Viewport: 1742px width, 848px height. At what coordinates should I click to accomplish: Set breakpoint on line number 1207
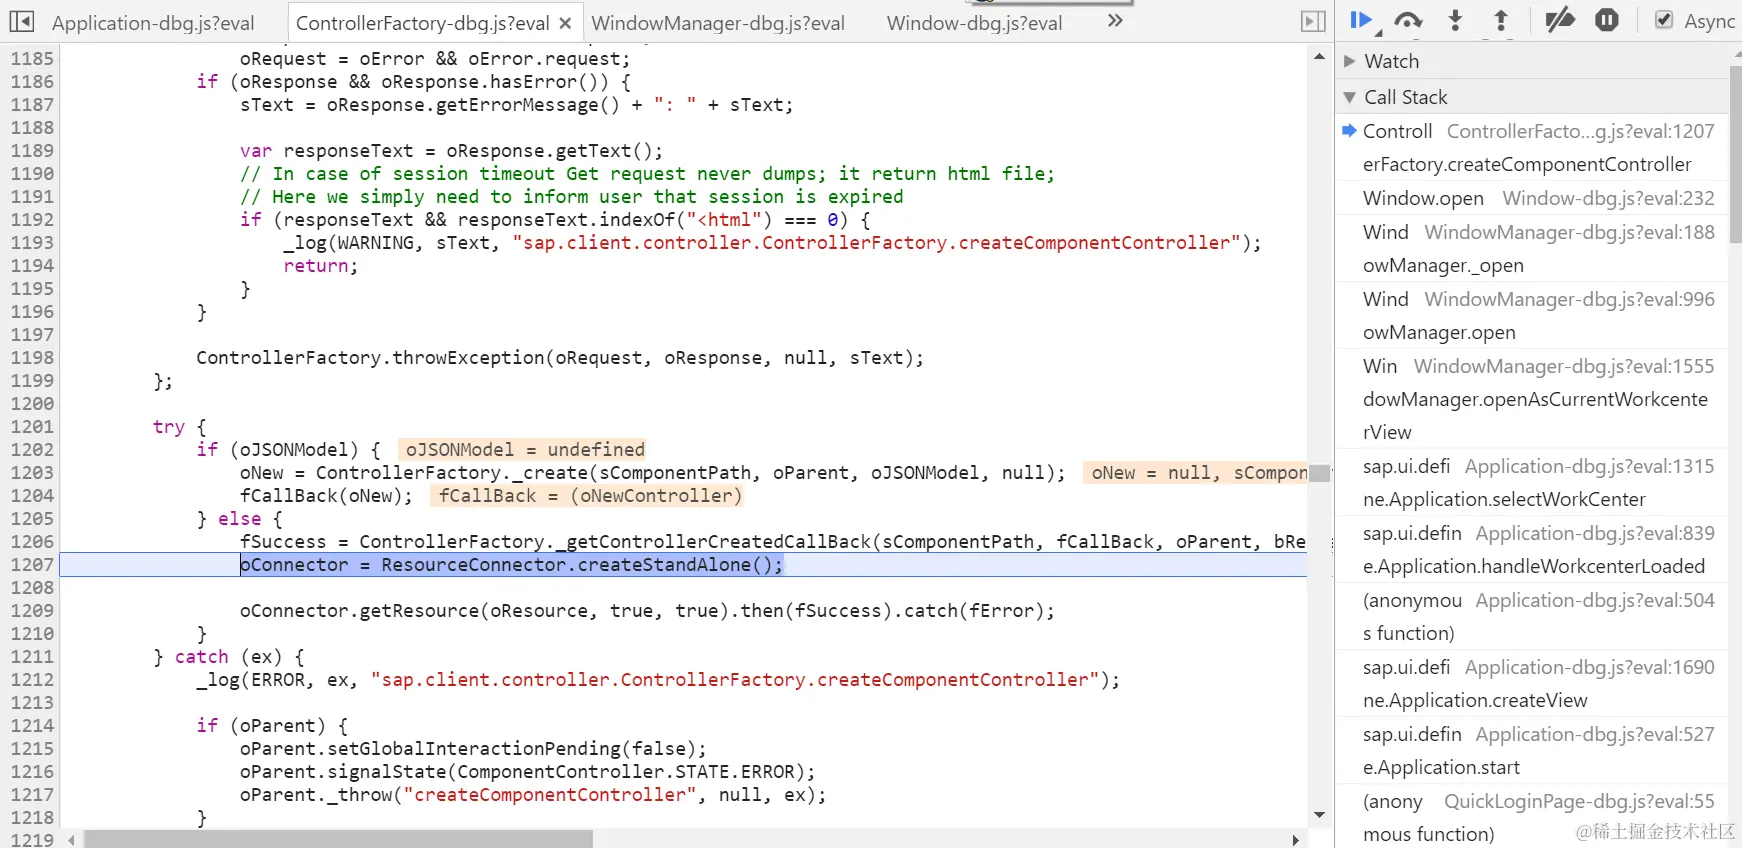click(x=32, y=565)
